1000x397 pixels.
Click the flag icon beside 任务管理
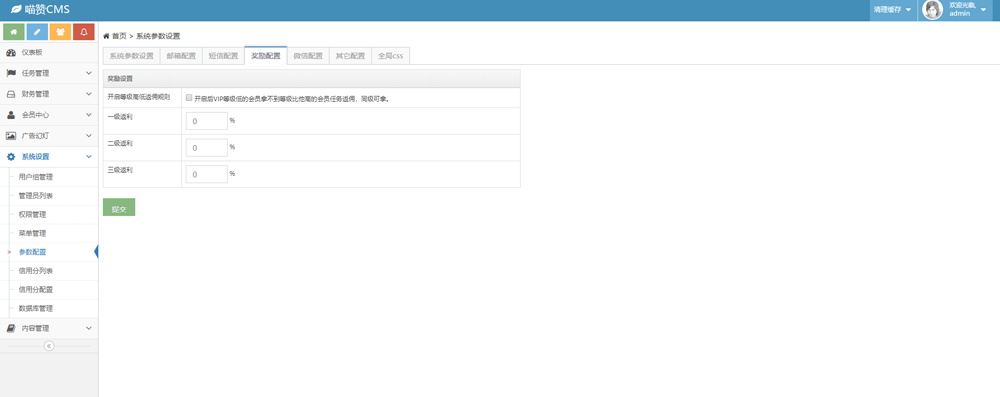[x=11, y=73]
